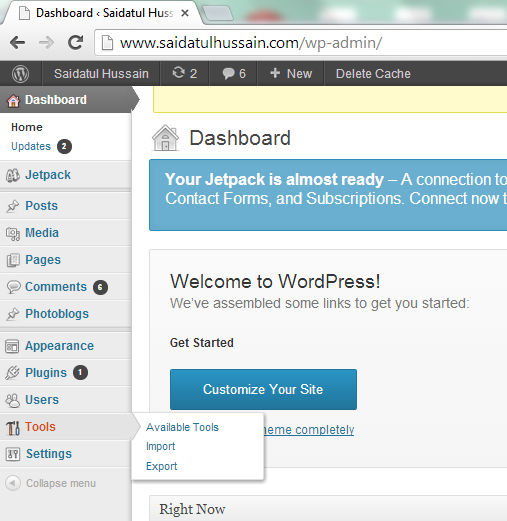Click the Tools icon in sidebar
Image resolution: width=507 pixels, height=521 pixels.
pyautogui.click(x=13, y=428)
